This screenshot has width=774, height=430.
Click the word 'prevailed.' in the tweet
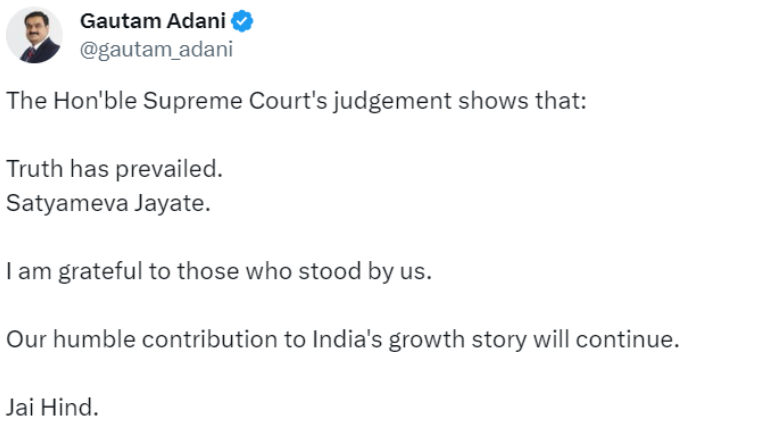tap(169, 169)
